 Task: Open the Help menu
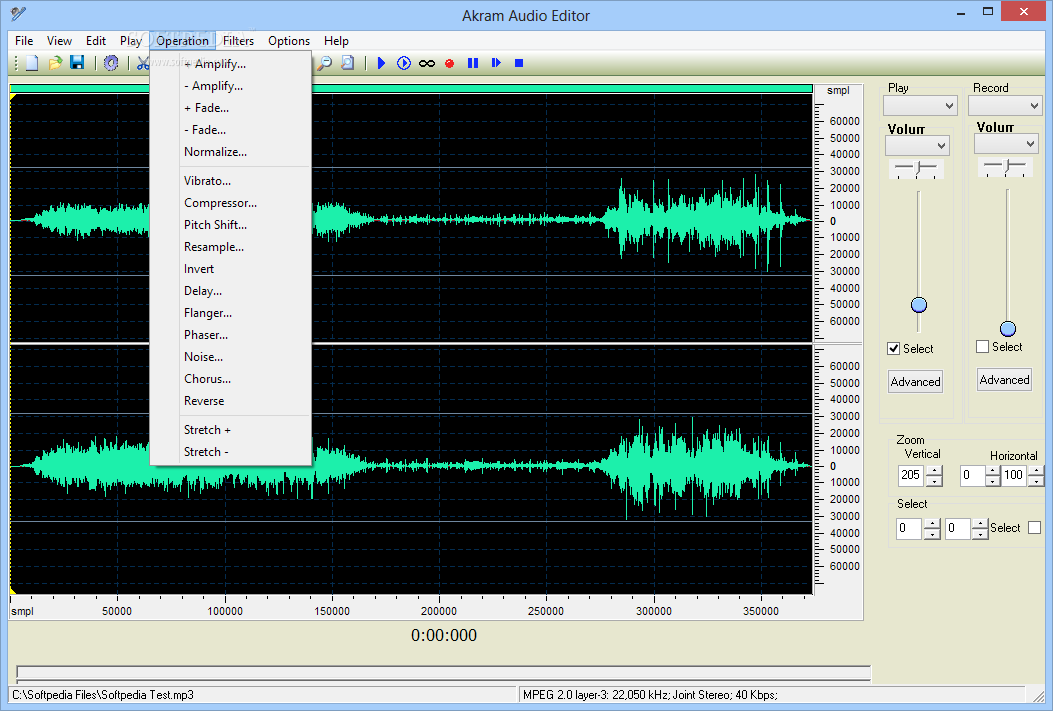(x=336, y=41)
